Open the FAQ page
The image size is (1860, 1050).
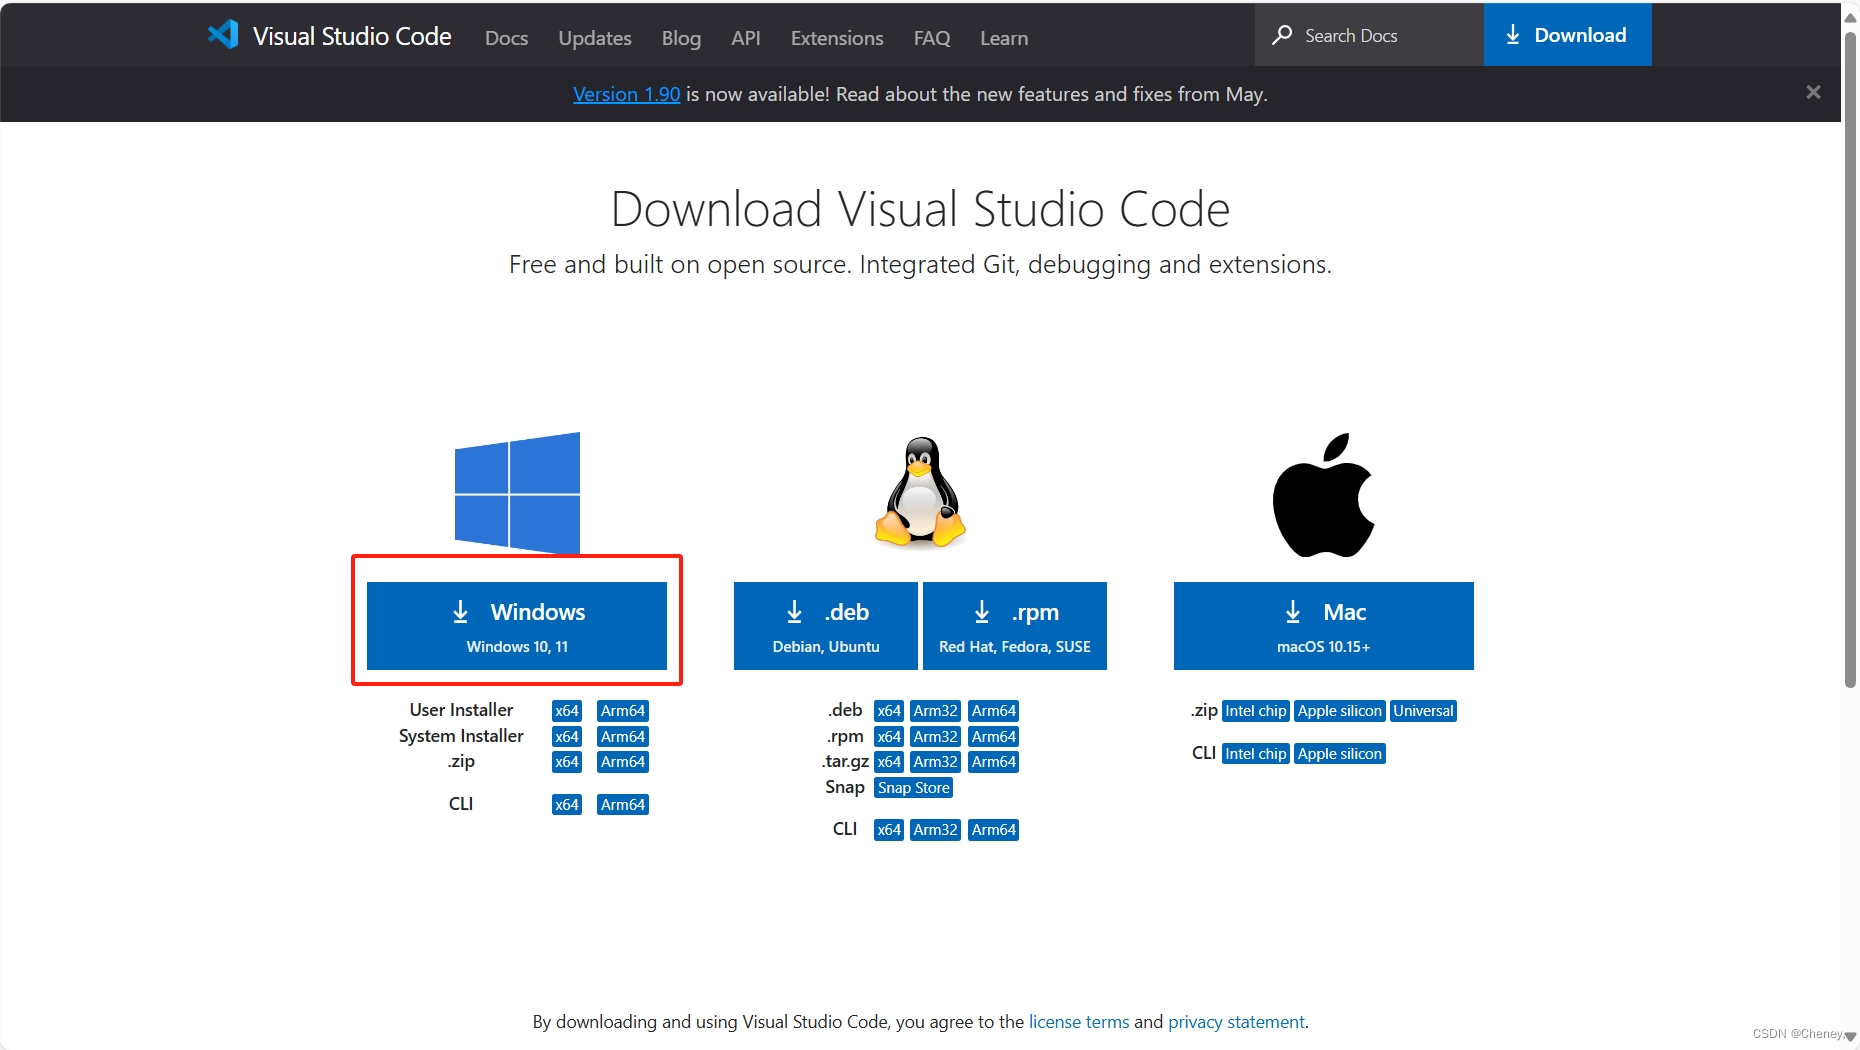click(x=932, y=38)
